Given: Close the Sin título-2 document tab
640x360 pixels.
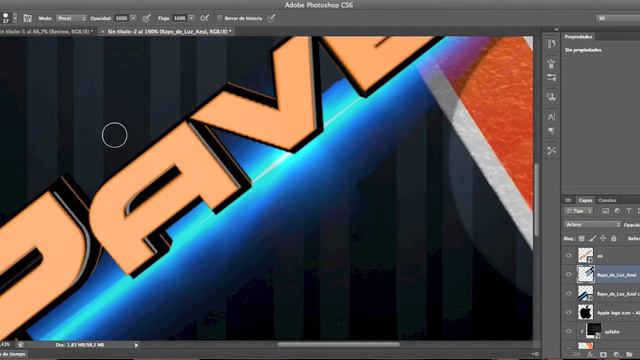Looking at the screenshot, I should (102, 31).
